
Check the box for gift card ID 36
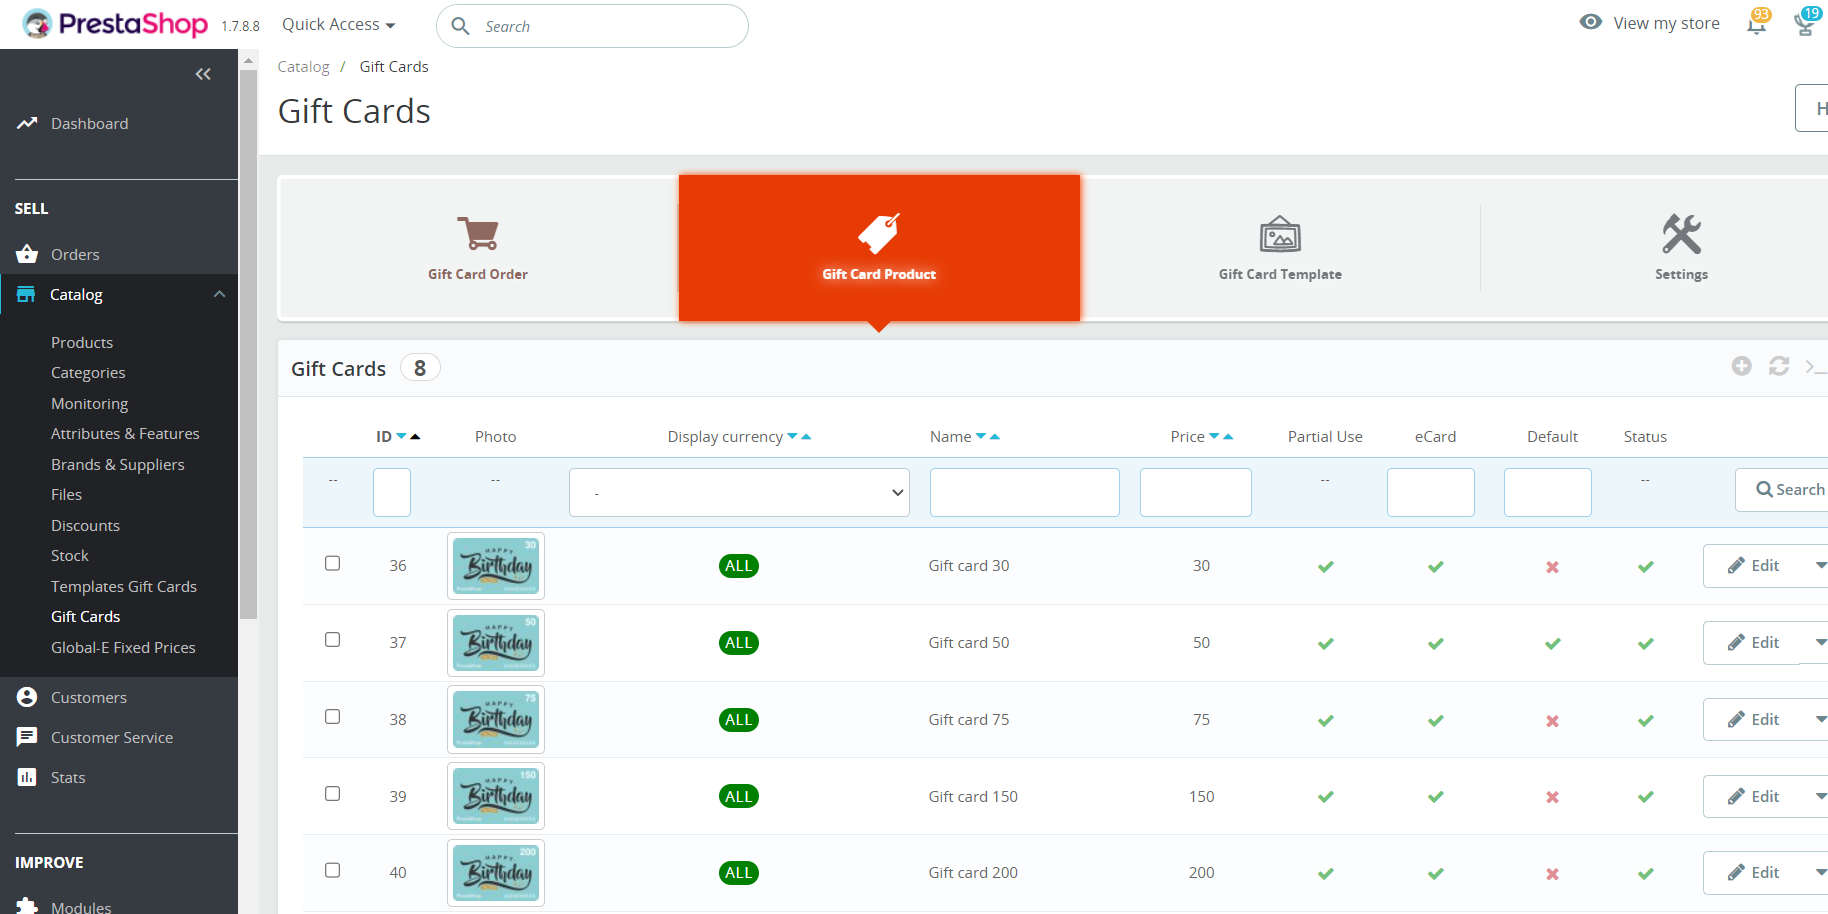tap(333, 563)
